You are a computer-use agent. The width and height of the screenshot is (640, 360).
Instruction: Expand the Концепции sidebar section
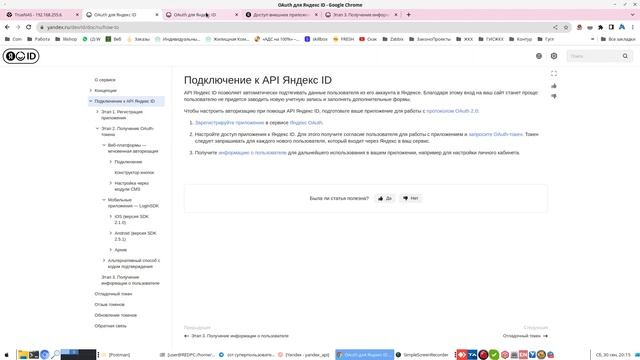point(91,91)
